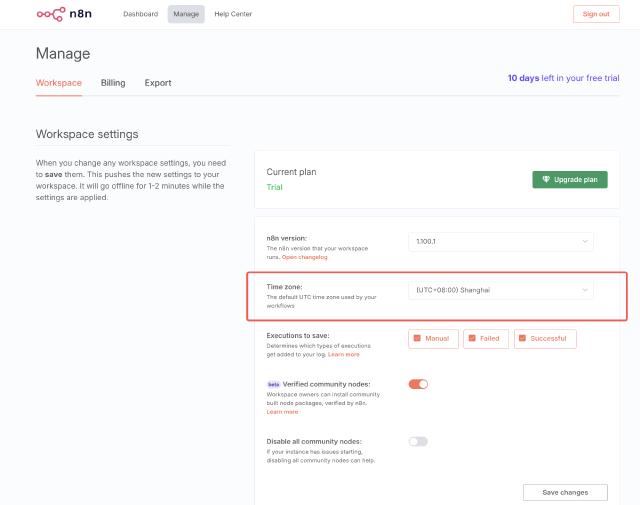Select the Workspace tab

pyautogui.click(x=58, y=83)
